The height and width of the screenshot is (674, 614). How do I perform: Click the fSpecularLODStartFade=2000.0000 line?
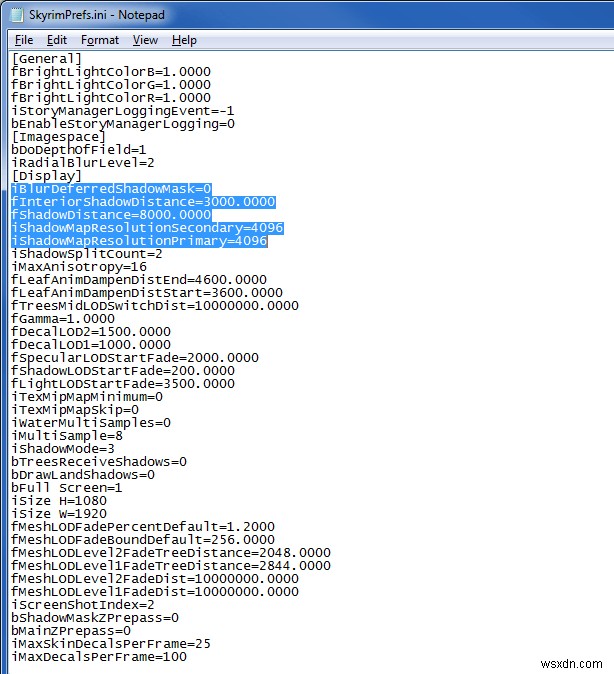[x=135, y=358]
